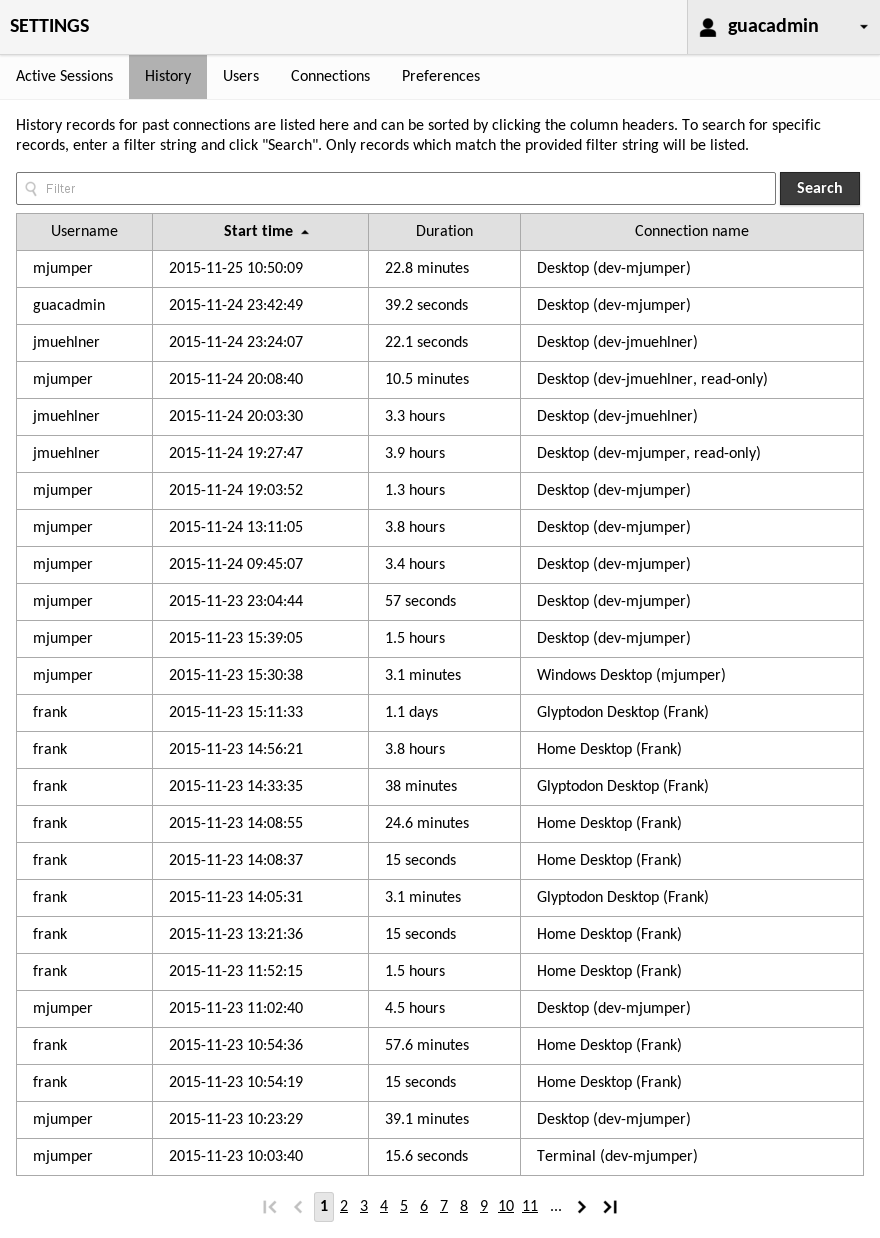880x1238 pixels.
Task: Open page 11 of history
Action: pyautogui.click(x=530, y=1206)
